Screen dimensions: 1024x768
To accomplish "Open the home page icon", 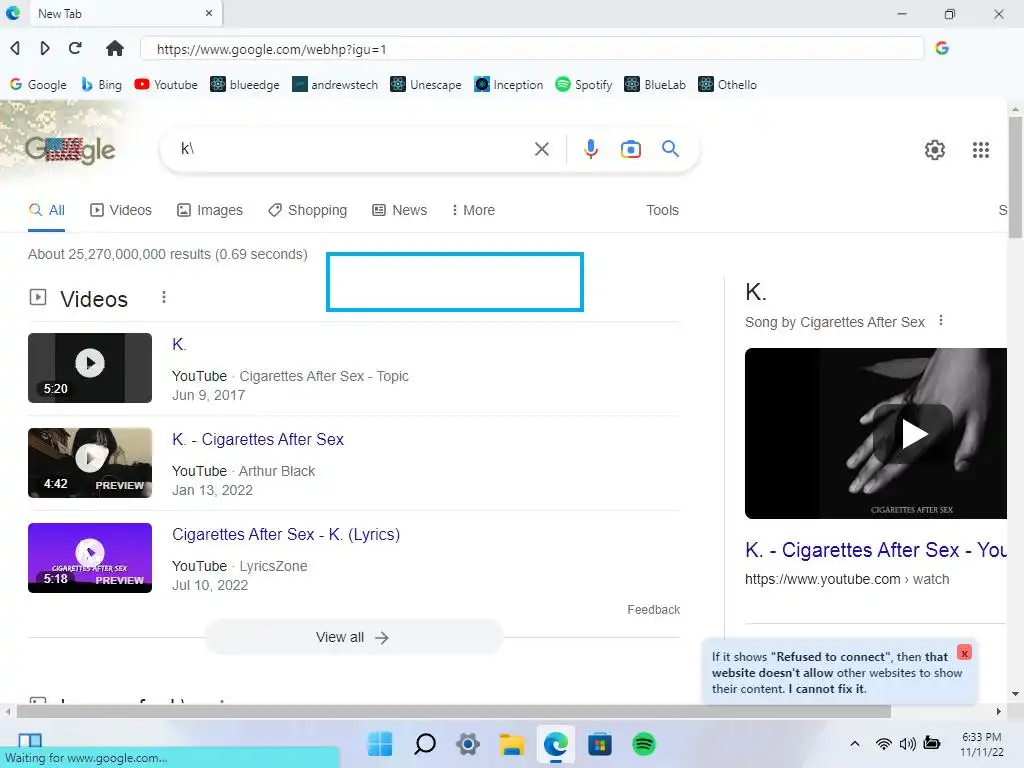I will pyautogui.click(x=115, y=48).
